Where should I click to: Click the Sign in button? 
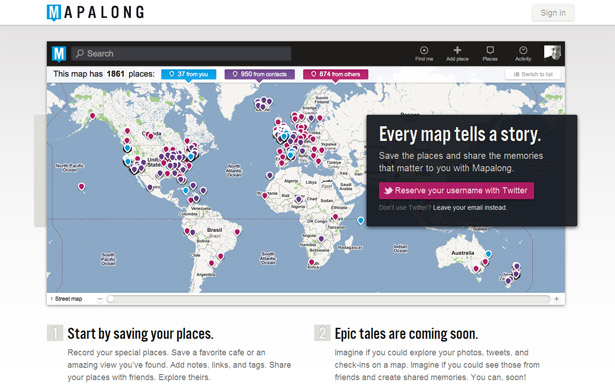click(553, 13)
